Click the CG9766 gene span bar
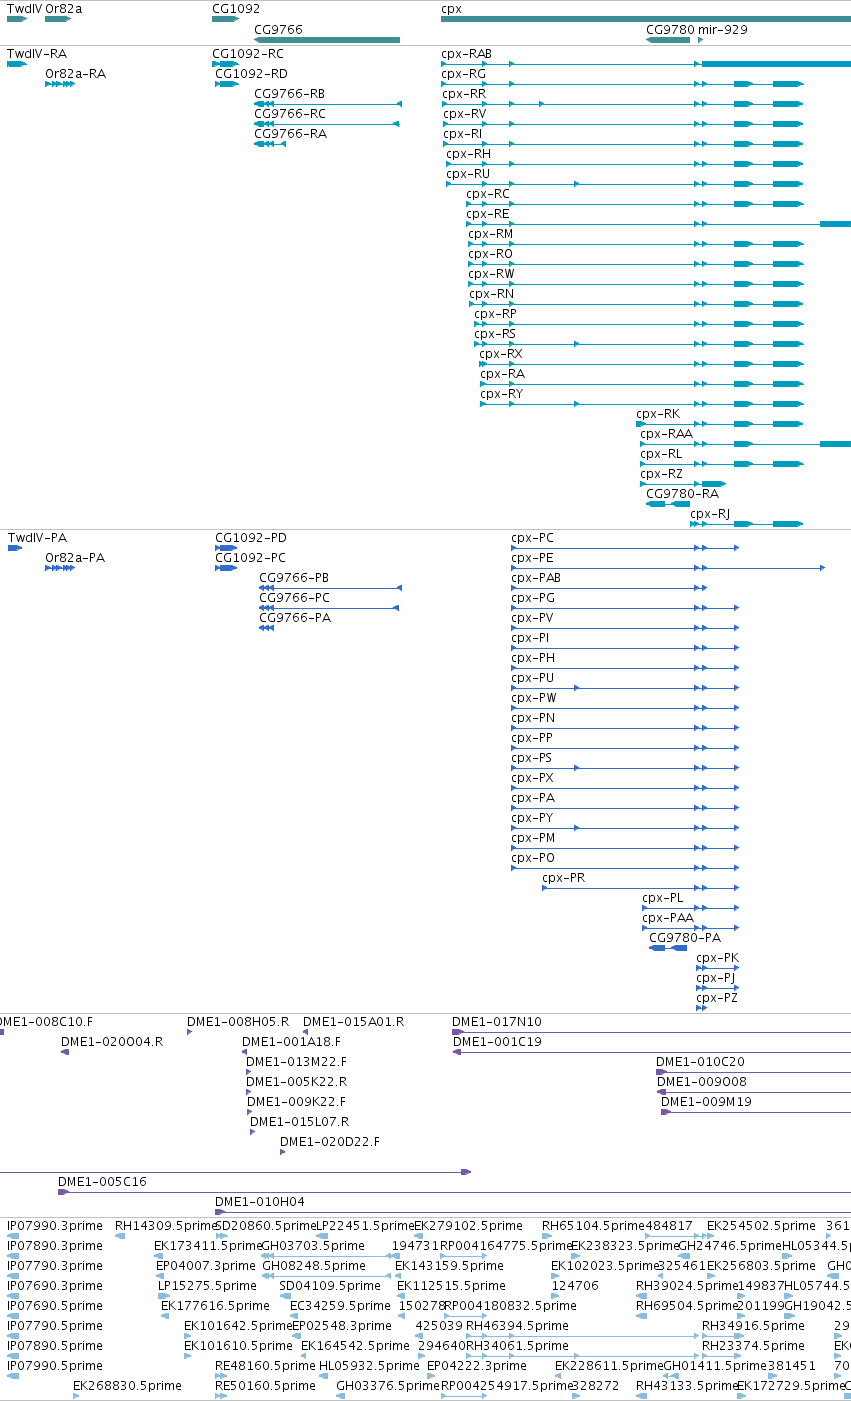The height and width of the screenshot is (1401, 851). pyautogui.click(x=327, y=40)
